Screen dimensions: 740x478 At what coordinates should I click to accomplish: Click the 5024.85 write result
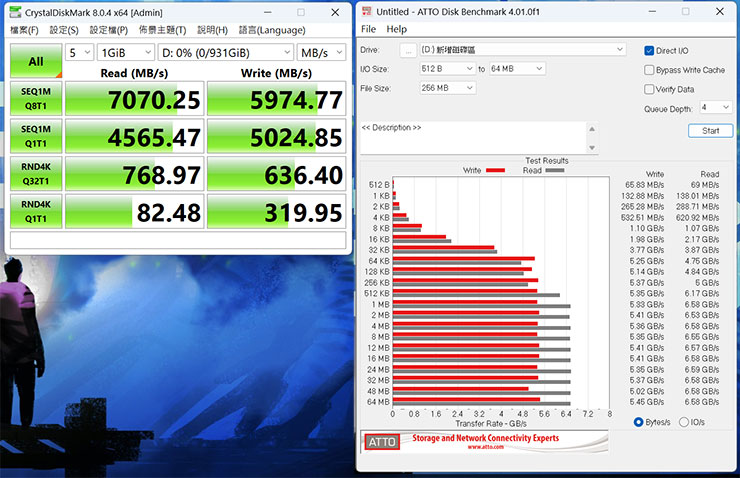[277, 136]
